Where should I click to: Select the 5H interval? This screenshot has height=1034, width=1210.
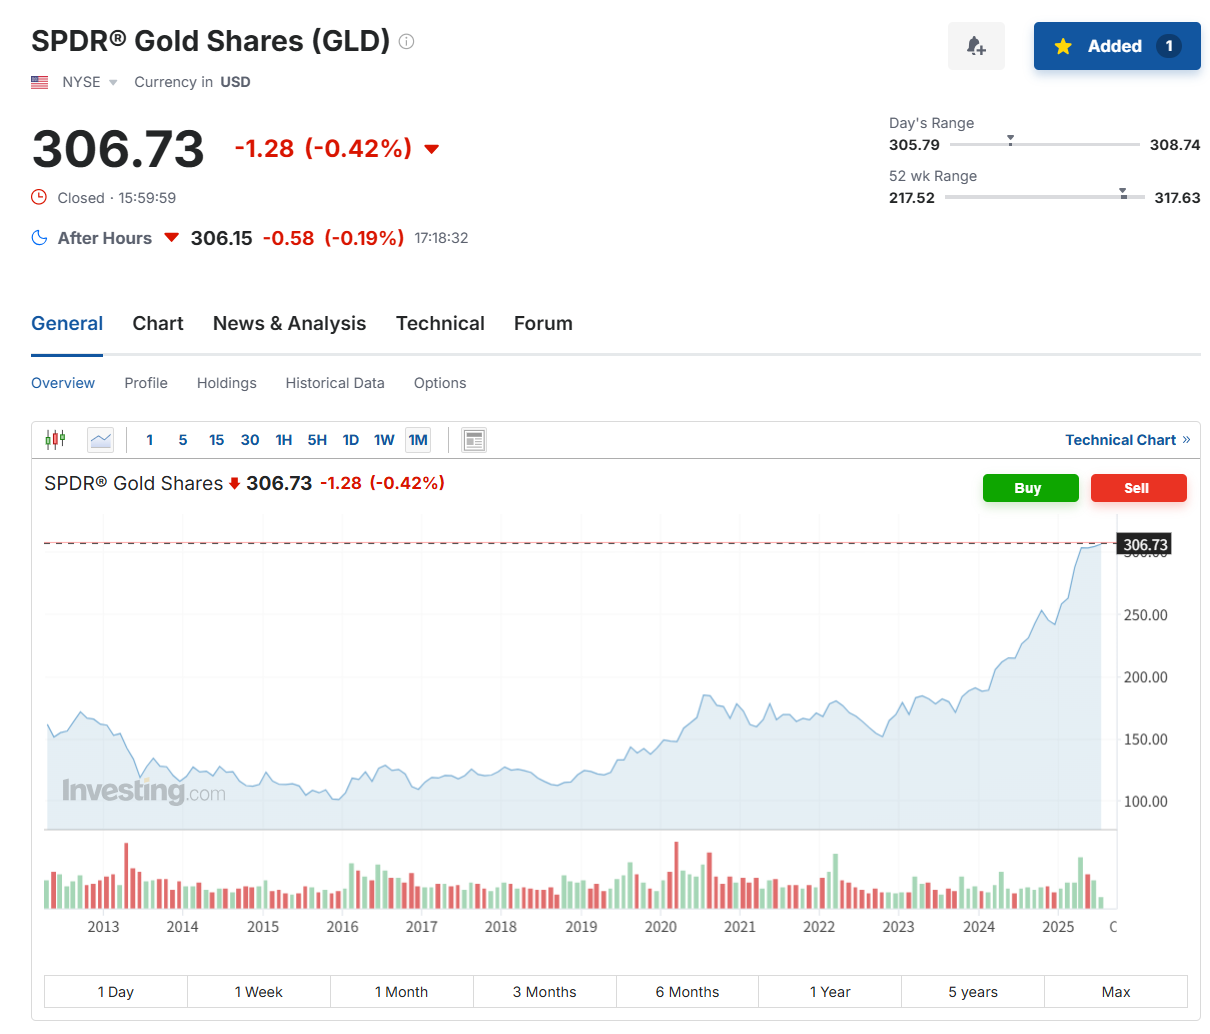pyautogui.click(x=317, y=440)
